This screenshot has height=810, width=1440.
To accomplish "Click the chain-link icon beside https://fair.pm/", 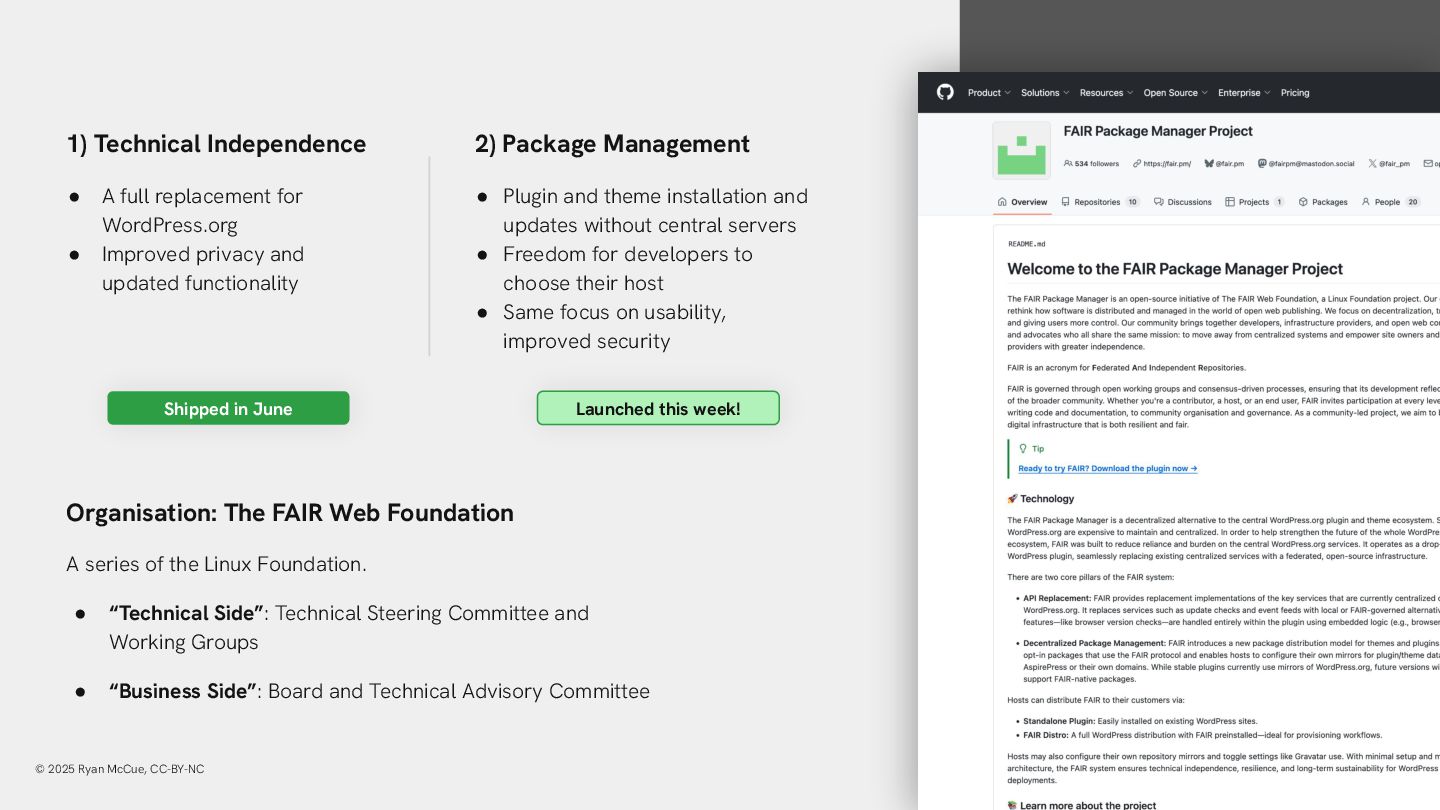I will (1137, 163).
